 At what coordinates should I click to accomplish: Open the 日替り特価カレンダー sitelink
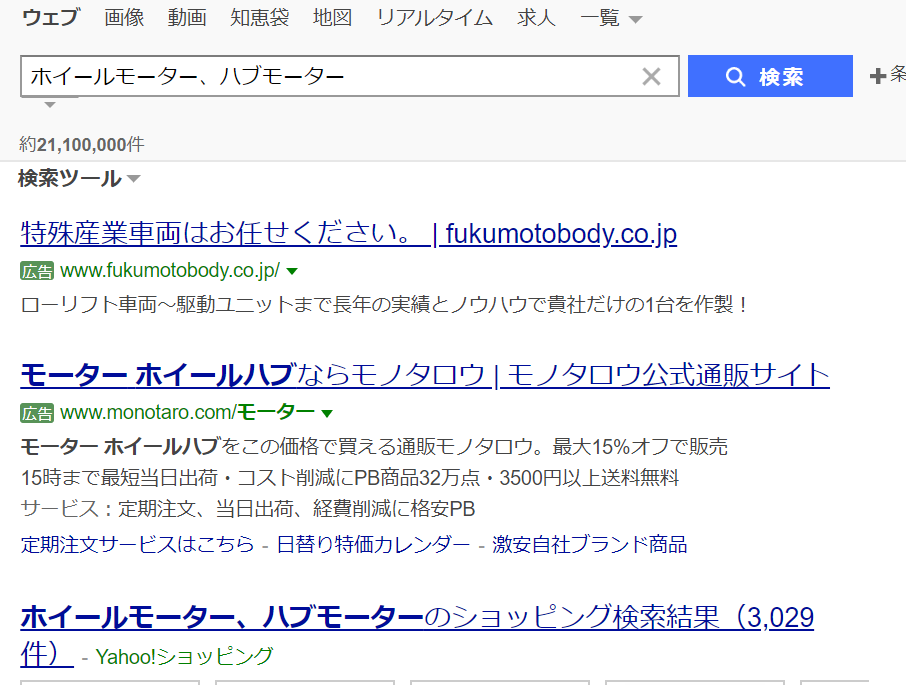pyautogui.click(x=373, y=544)
